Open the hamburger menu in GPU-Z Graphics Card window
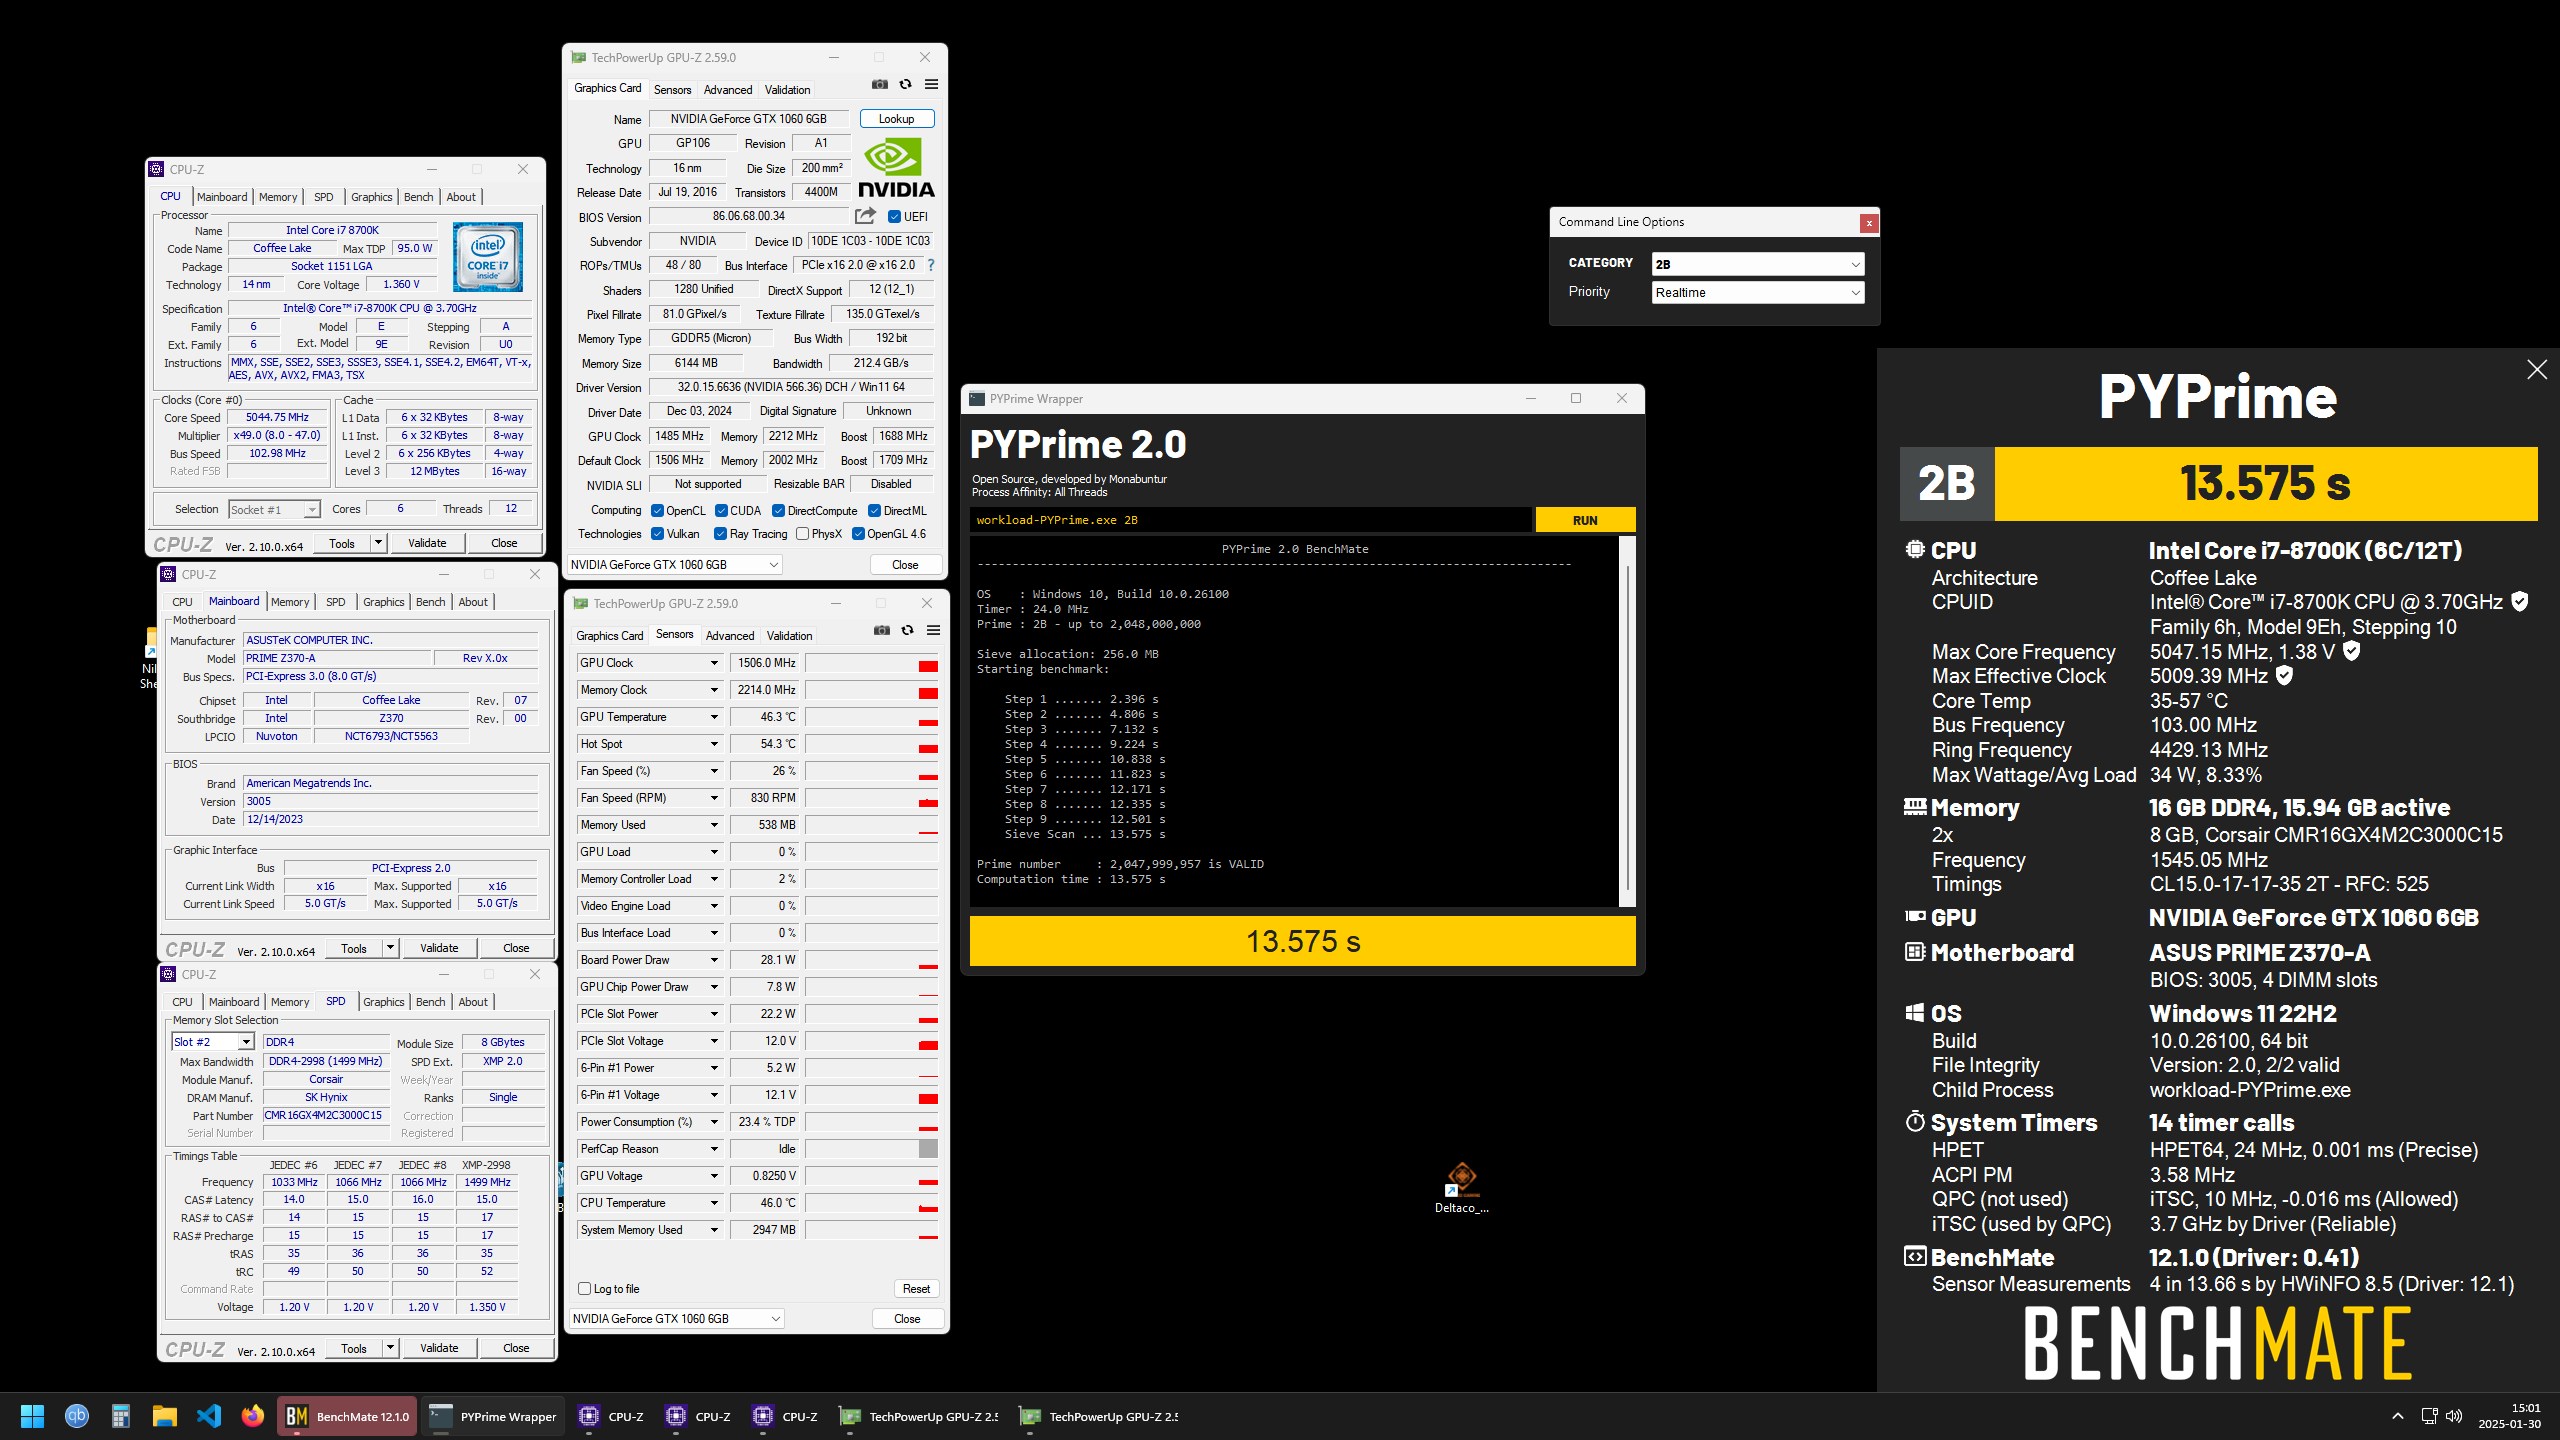The width and height of the screenshot is (2560, 1440). coord(931,85)
